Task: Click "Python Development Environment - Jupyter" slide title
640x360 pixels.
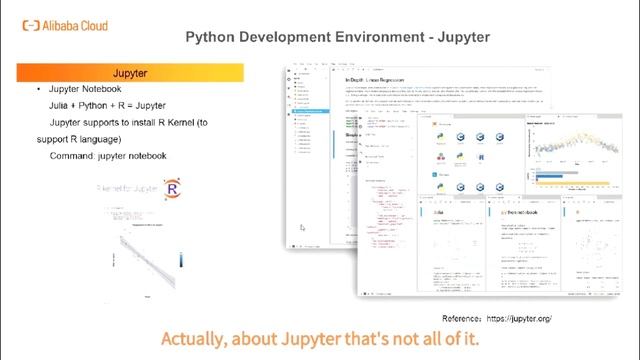Action: 338,37
